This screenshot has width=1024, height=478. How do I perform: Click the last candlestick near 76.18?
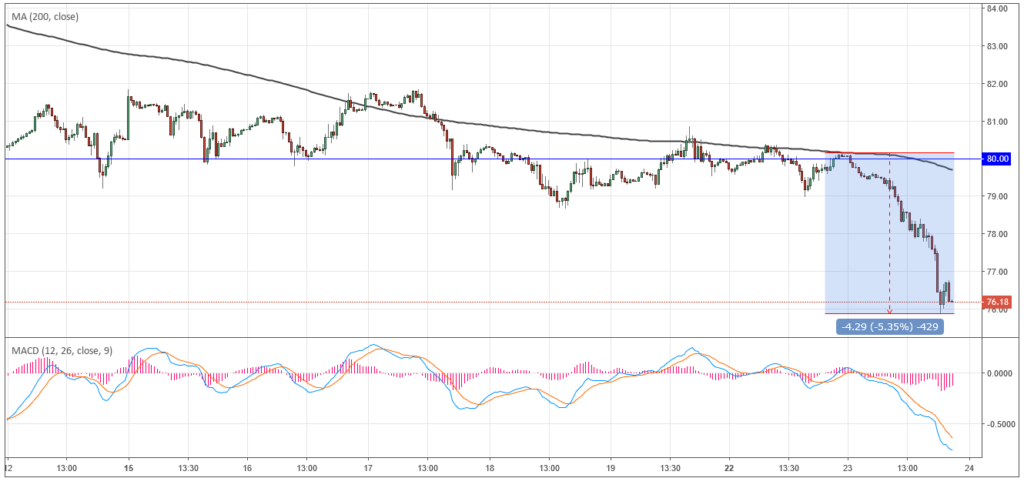[x=950, y=300]
